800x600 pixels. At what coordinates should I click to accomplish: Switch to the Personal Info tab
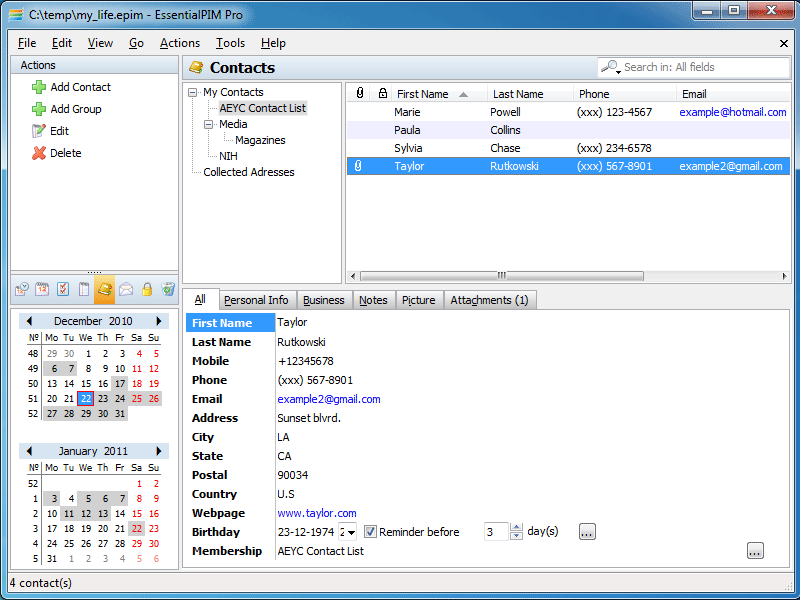coord(256,300)
